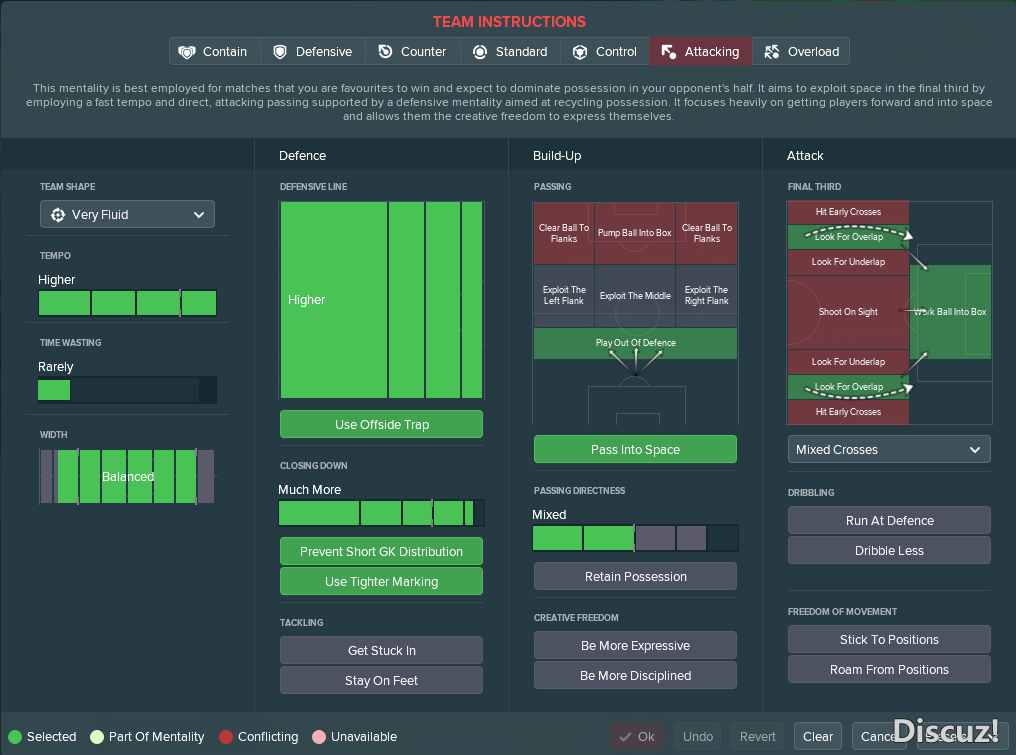
Task: Select Exploit The Right Flank zone
Action: (706, 296)
